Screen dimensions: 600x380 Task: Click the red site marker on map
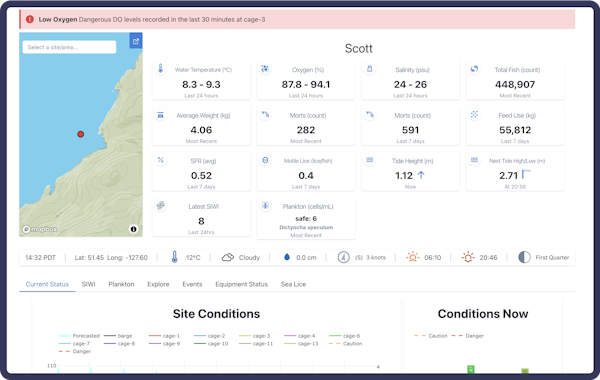81,134
